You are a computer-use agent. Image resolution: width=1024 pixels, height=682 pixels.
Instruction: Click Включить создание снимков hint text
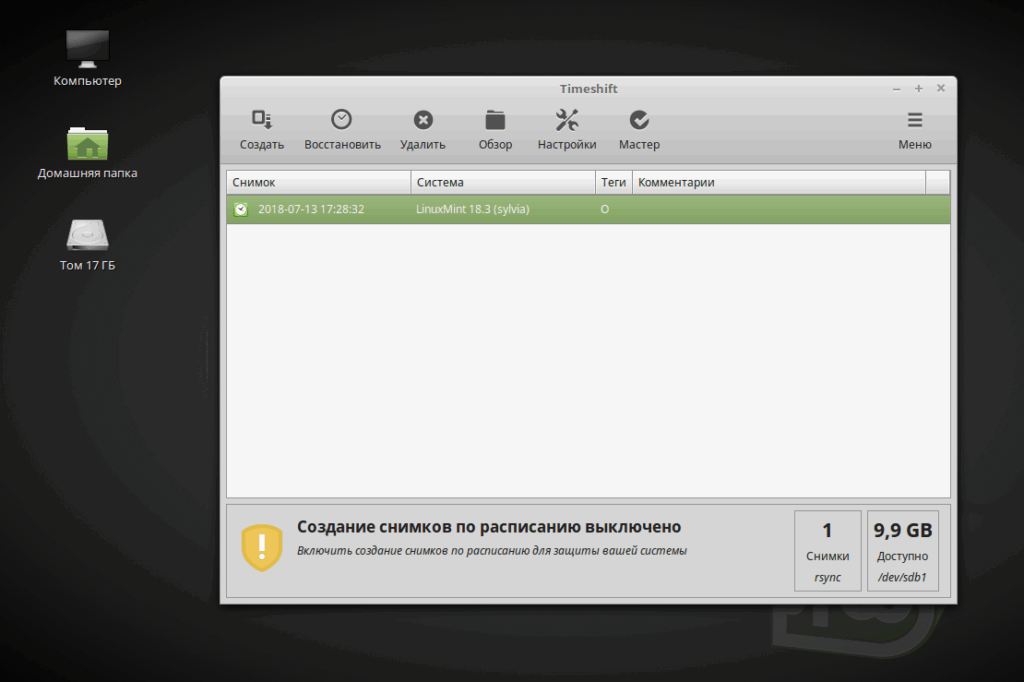[x=492, y=551]
